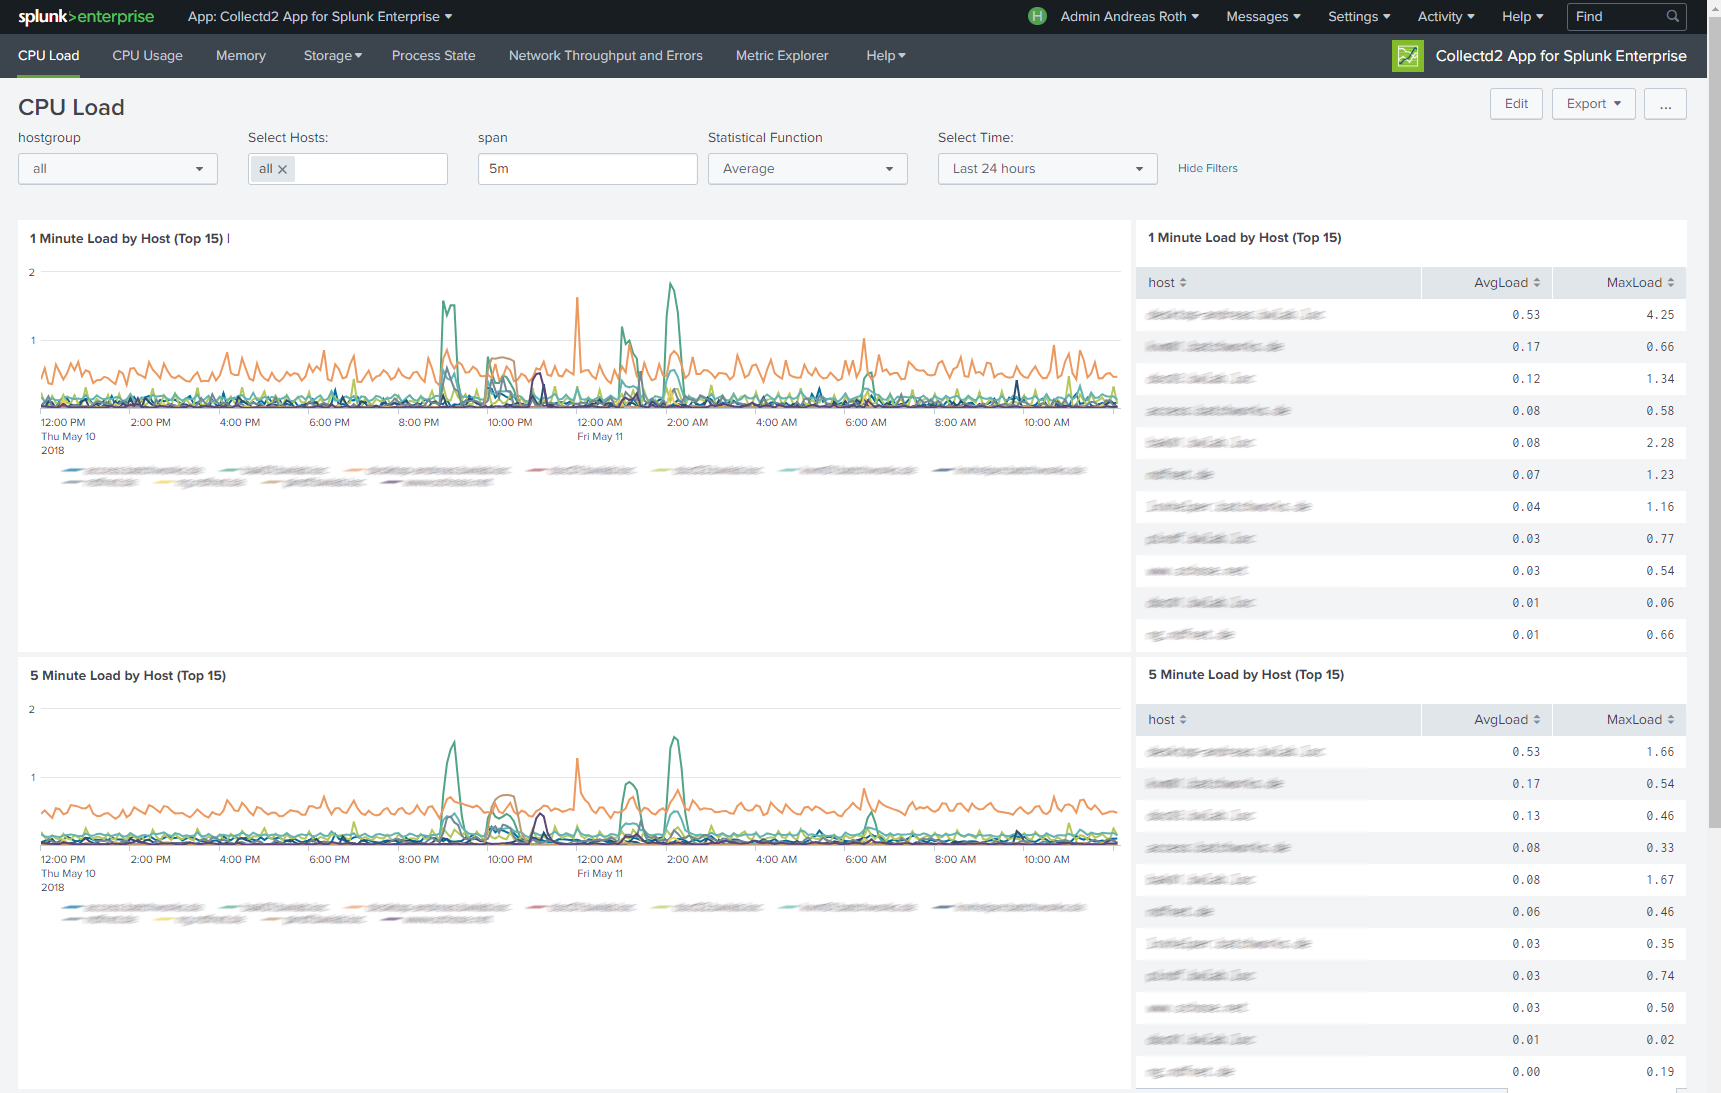Click the Hide Filters link

point(1207,169)
